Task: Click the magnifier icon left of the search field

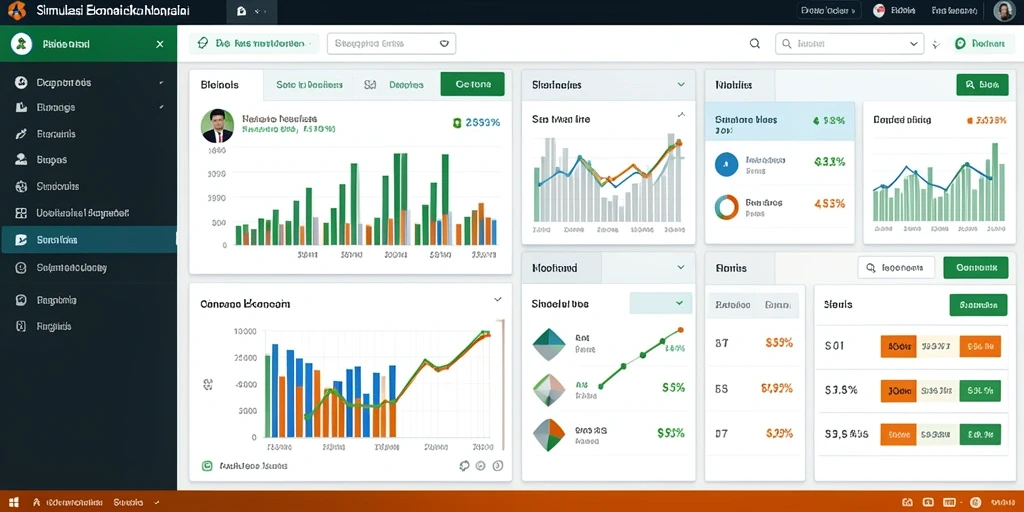Action: (754, 44)
